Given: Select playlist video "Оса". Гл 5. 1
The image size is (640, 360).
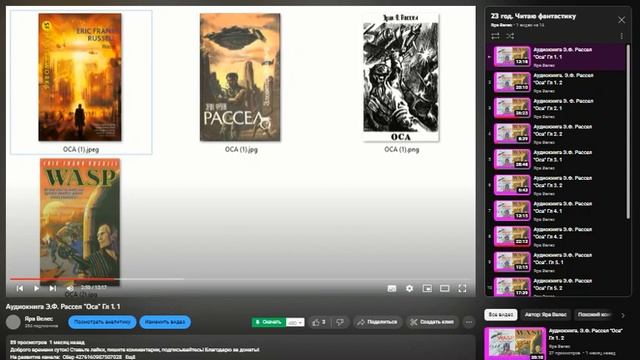Looking at the screenshot, I should click(x=556, y=262).
